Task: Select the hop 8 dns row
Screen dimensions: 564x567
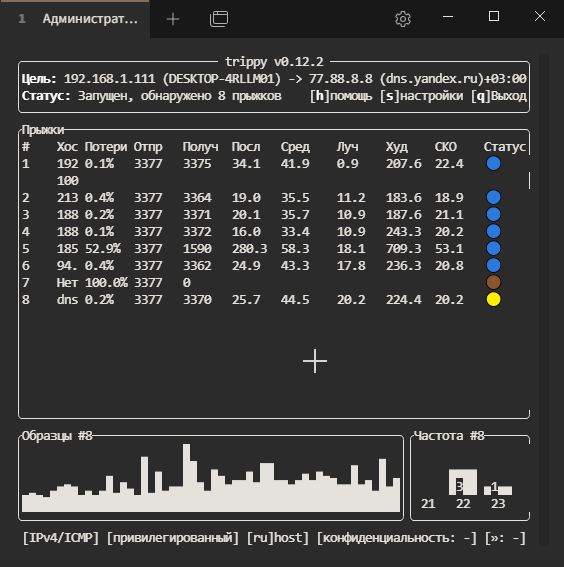Action: (x=274, y=299)
